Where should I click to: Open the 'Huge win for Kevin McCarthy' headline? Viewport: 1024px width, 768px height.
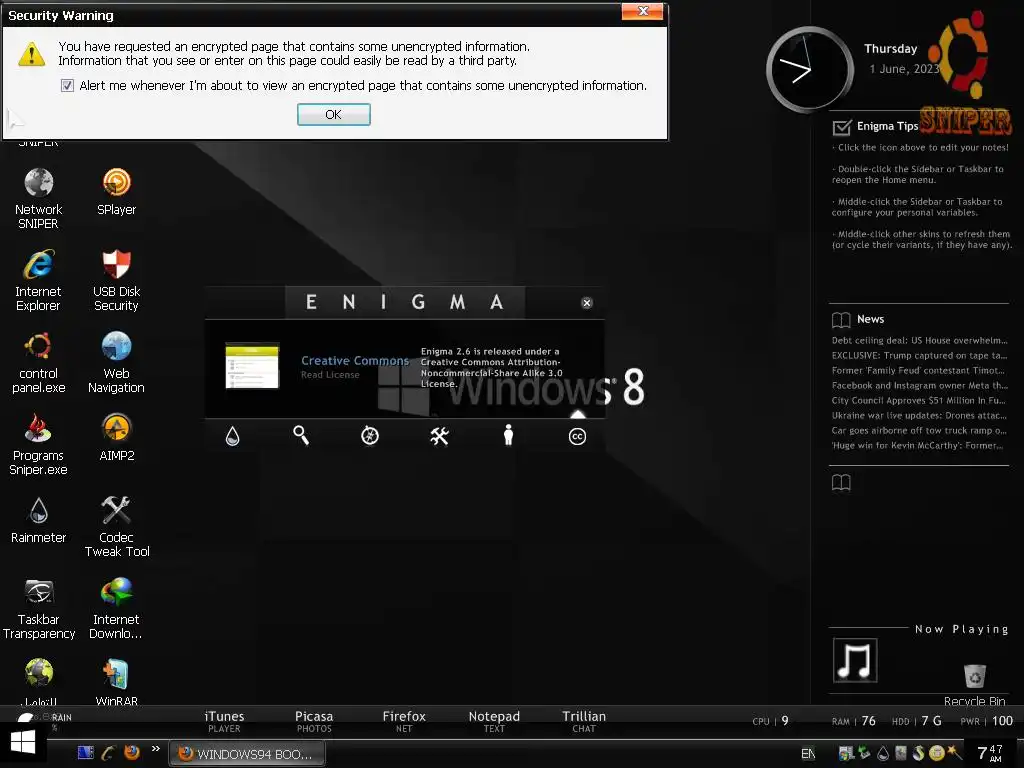click(x=920, y=445)
